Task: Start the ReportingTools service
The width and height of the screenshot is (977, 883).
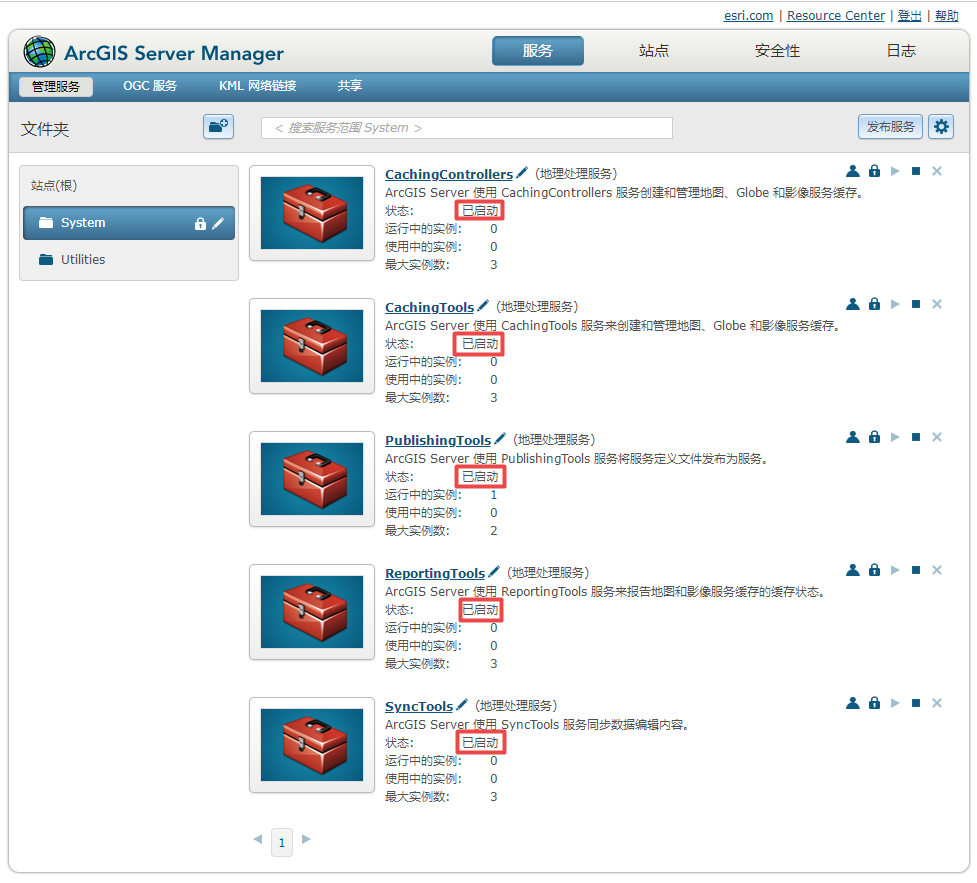Action: pyautogui.click(x=895, y=570)
